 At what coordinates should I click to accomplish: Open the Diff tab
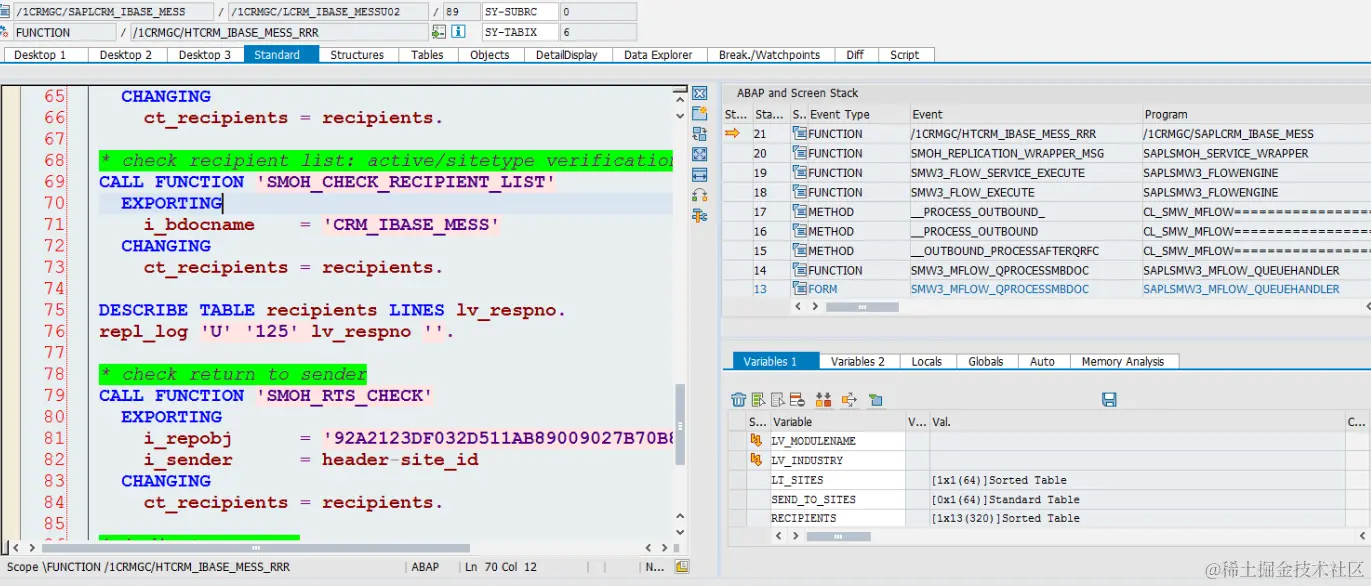click(x=855, y=55)
